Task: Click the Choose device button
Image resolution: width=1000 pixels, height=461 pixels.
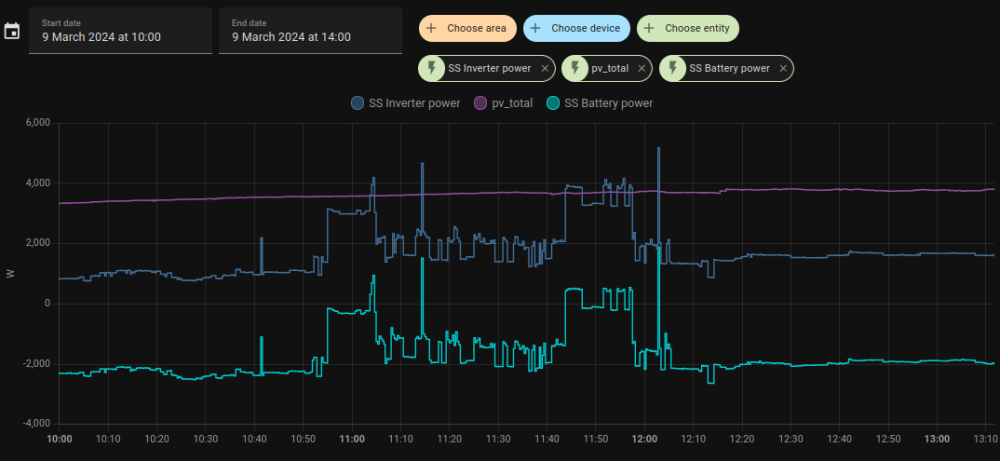Action: pyautogui.click(x=577, y=28)
